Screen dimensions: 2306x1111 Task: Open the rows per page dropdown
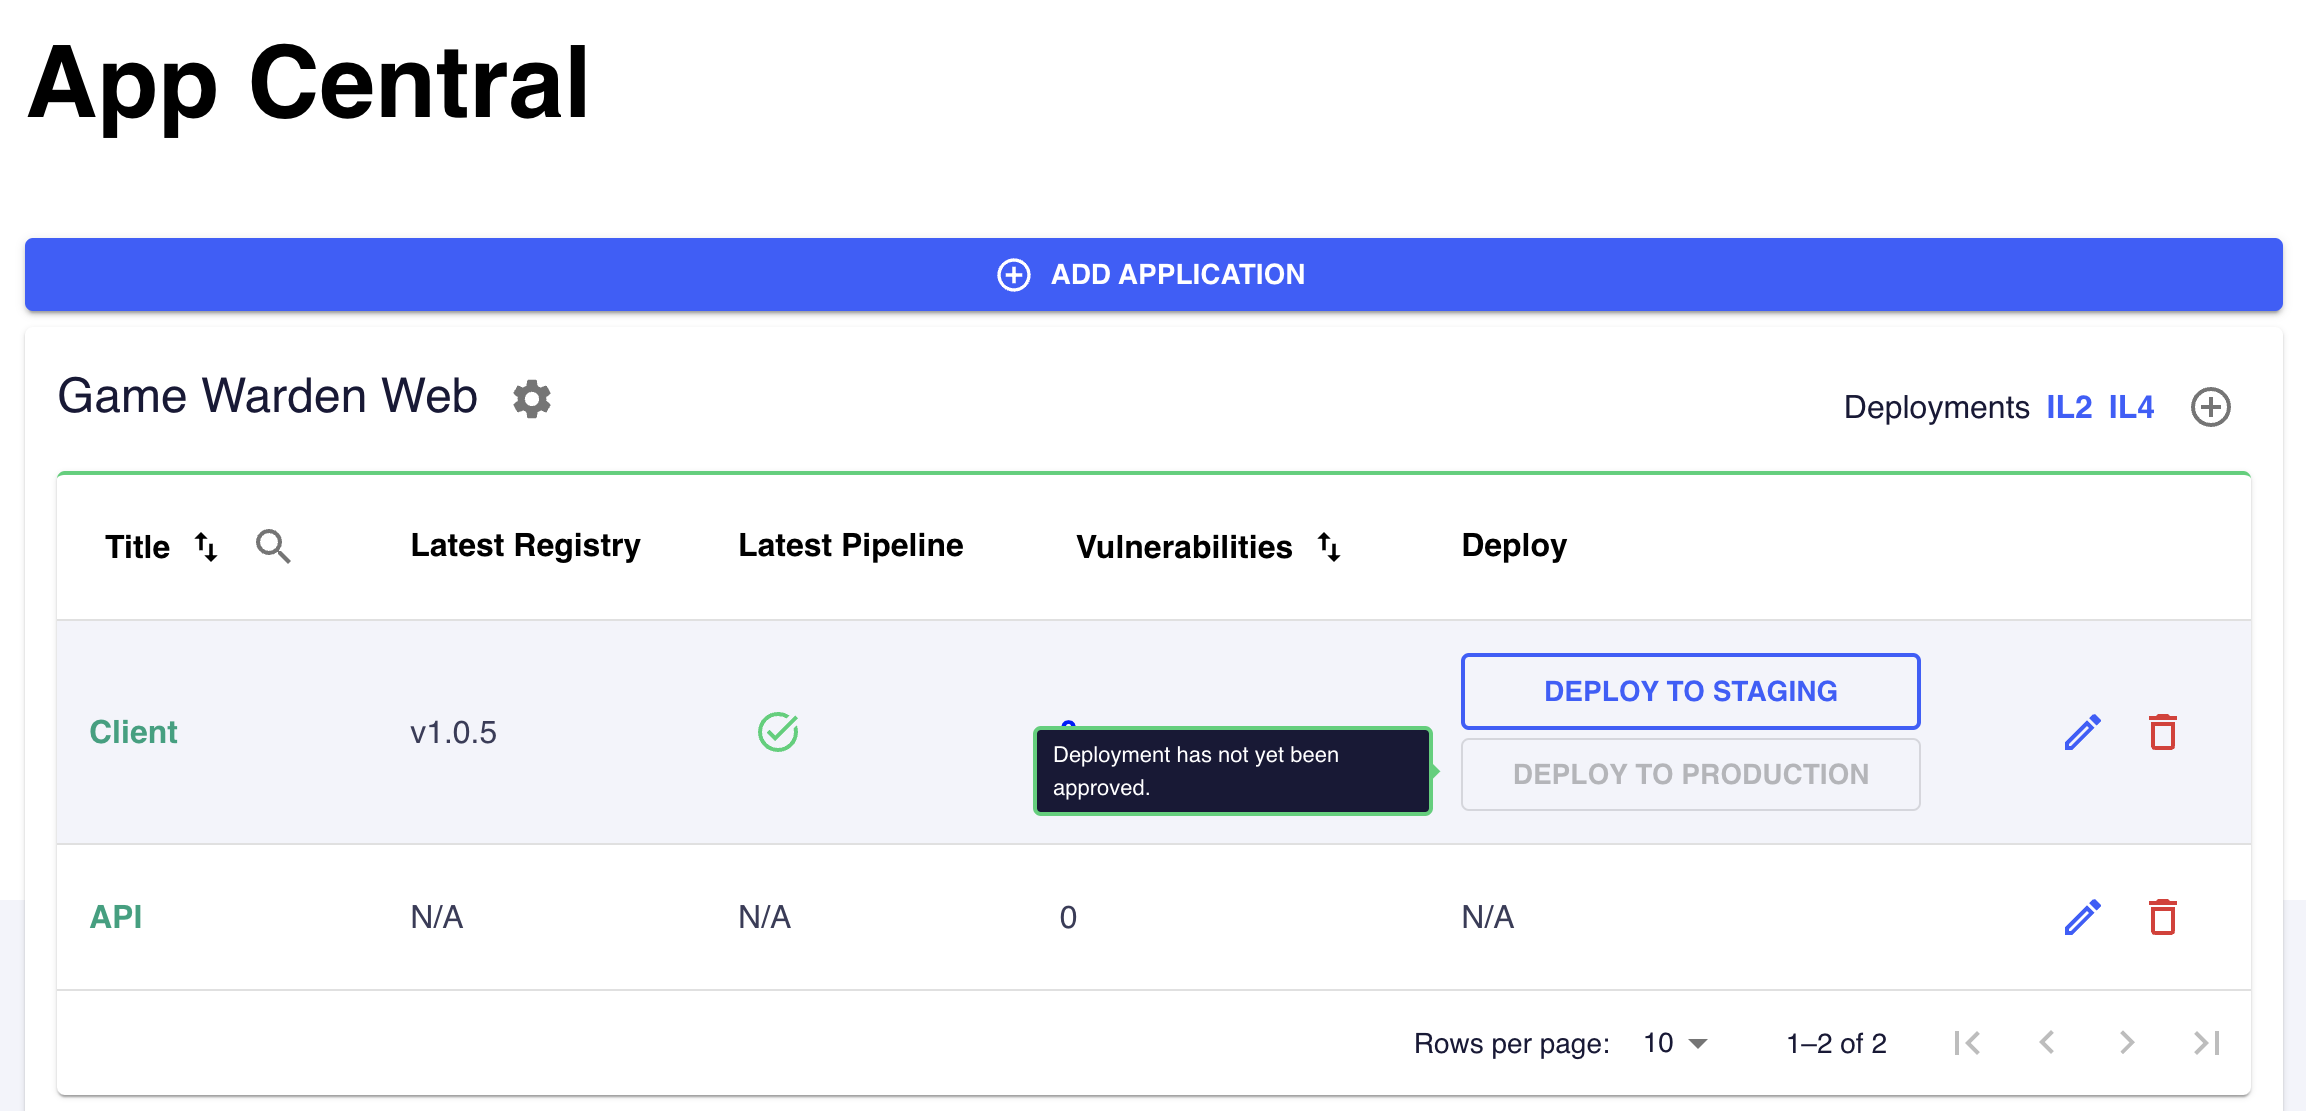[x=1675, y=1043]
